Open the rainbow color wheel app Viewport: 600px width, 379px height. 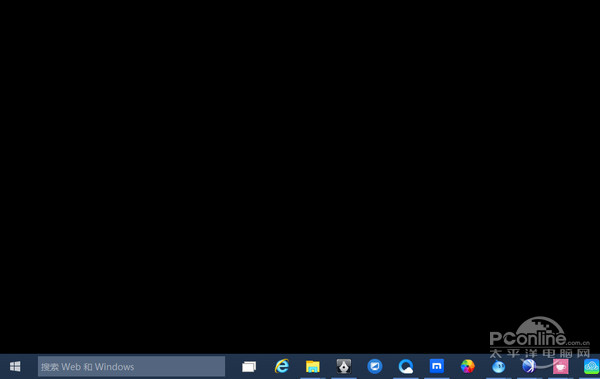coord(468,366)
